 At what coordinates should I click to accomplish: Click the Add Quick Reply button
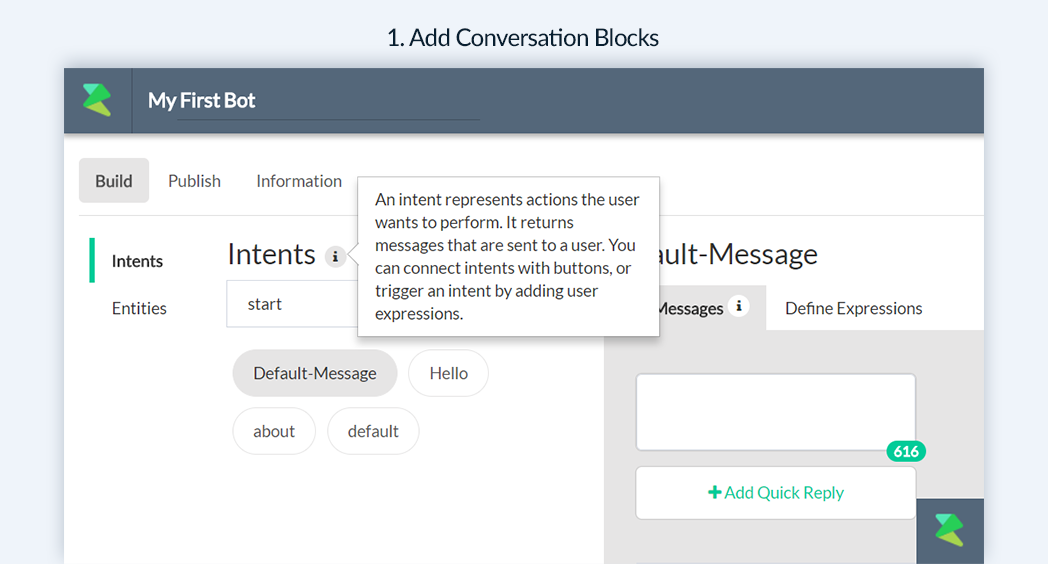[775, 492]
